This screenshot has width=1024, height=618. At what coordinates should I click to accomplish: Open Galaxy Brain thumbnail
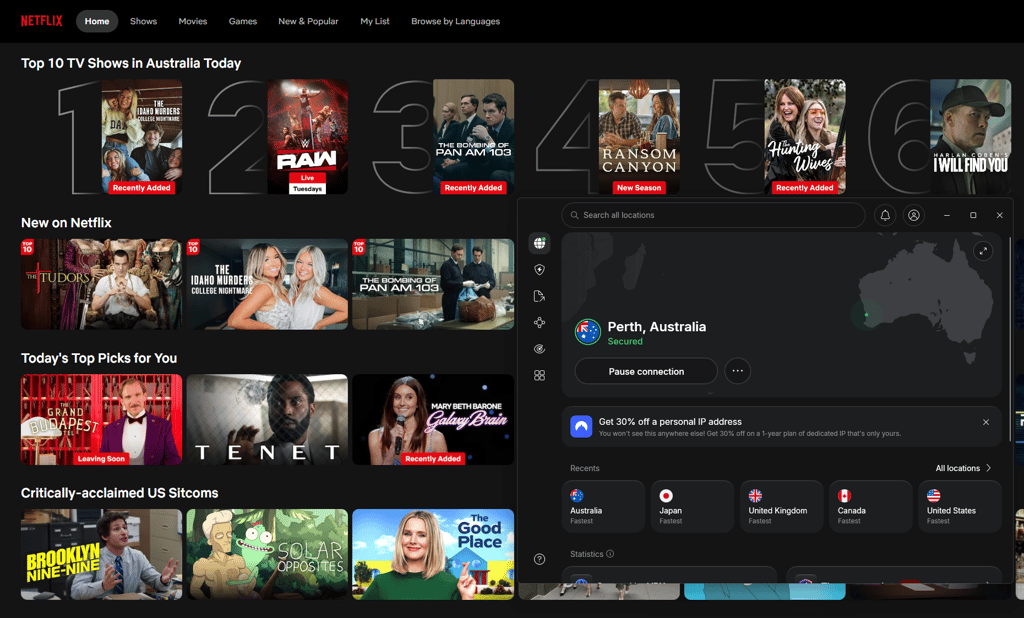click(x=433, y=419)
